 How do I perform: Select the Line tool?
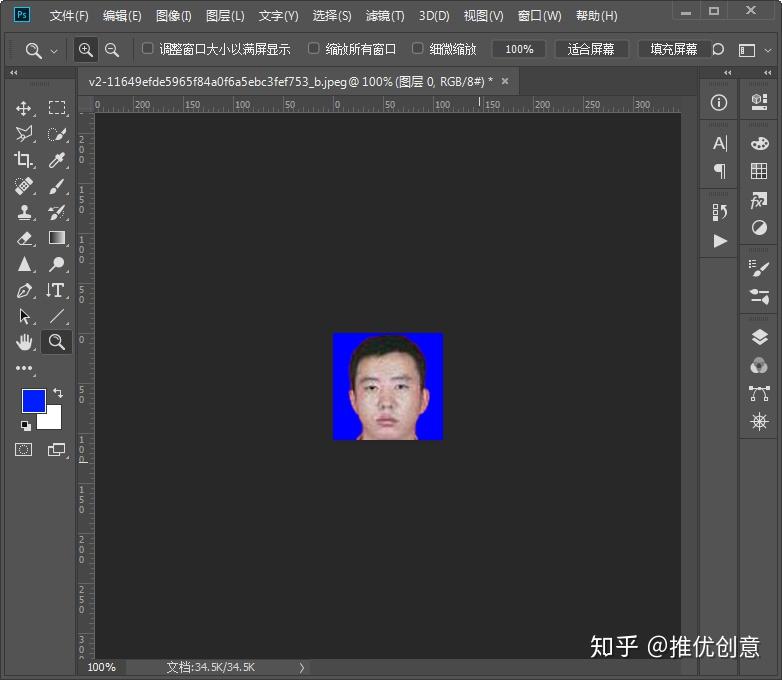click(x=57, y=316)
